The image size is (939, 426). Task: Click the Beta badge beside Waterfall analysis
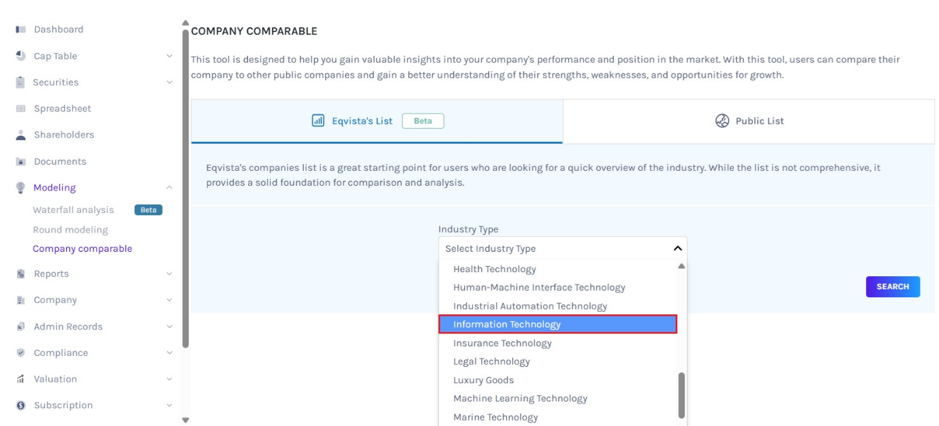[148, 210]
